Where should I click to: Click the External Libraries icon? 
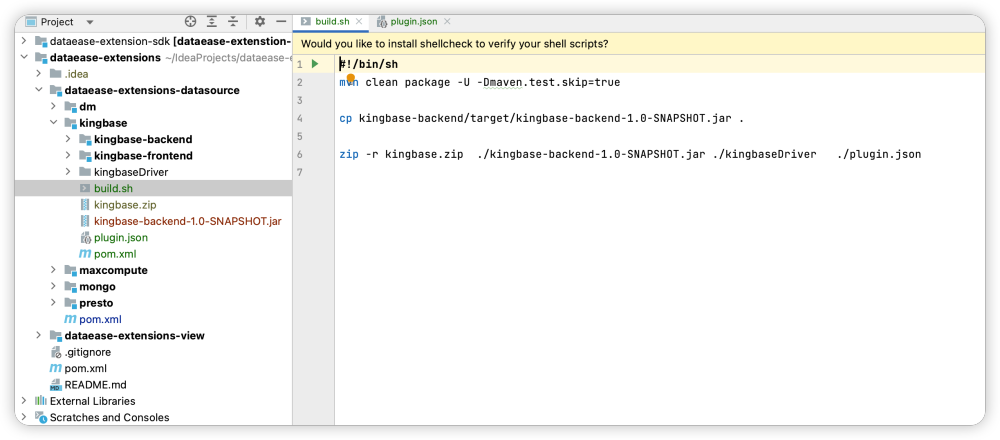click(41, 401)
